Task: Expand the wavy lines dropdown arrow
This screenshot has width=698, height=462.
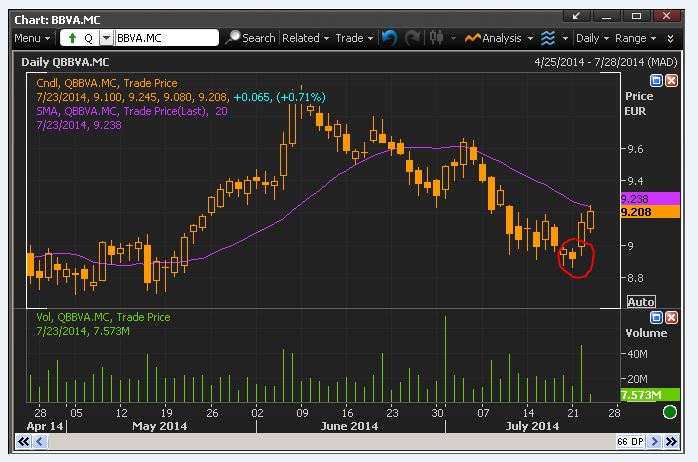Action: click(565, 39)
